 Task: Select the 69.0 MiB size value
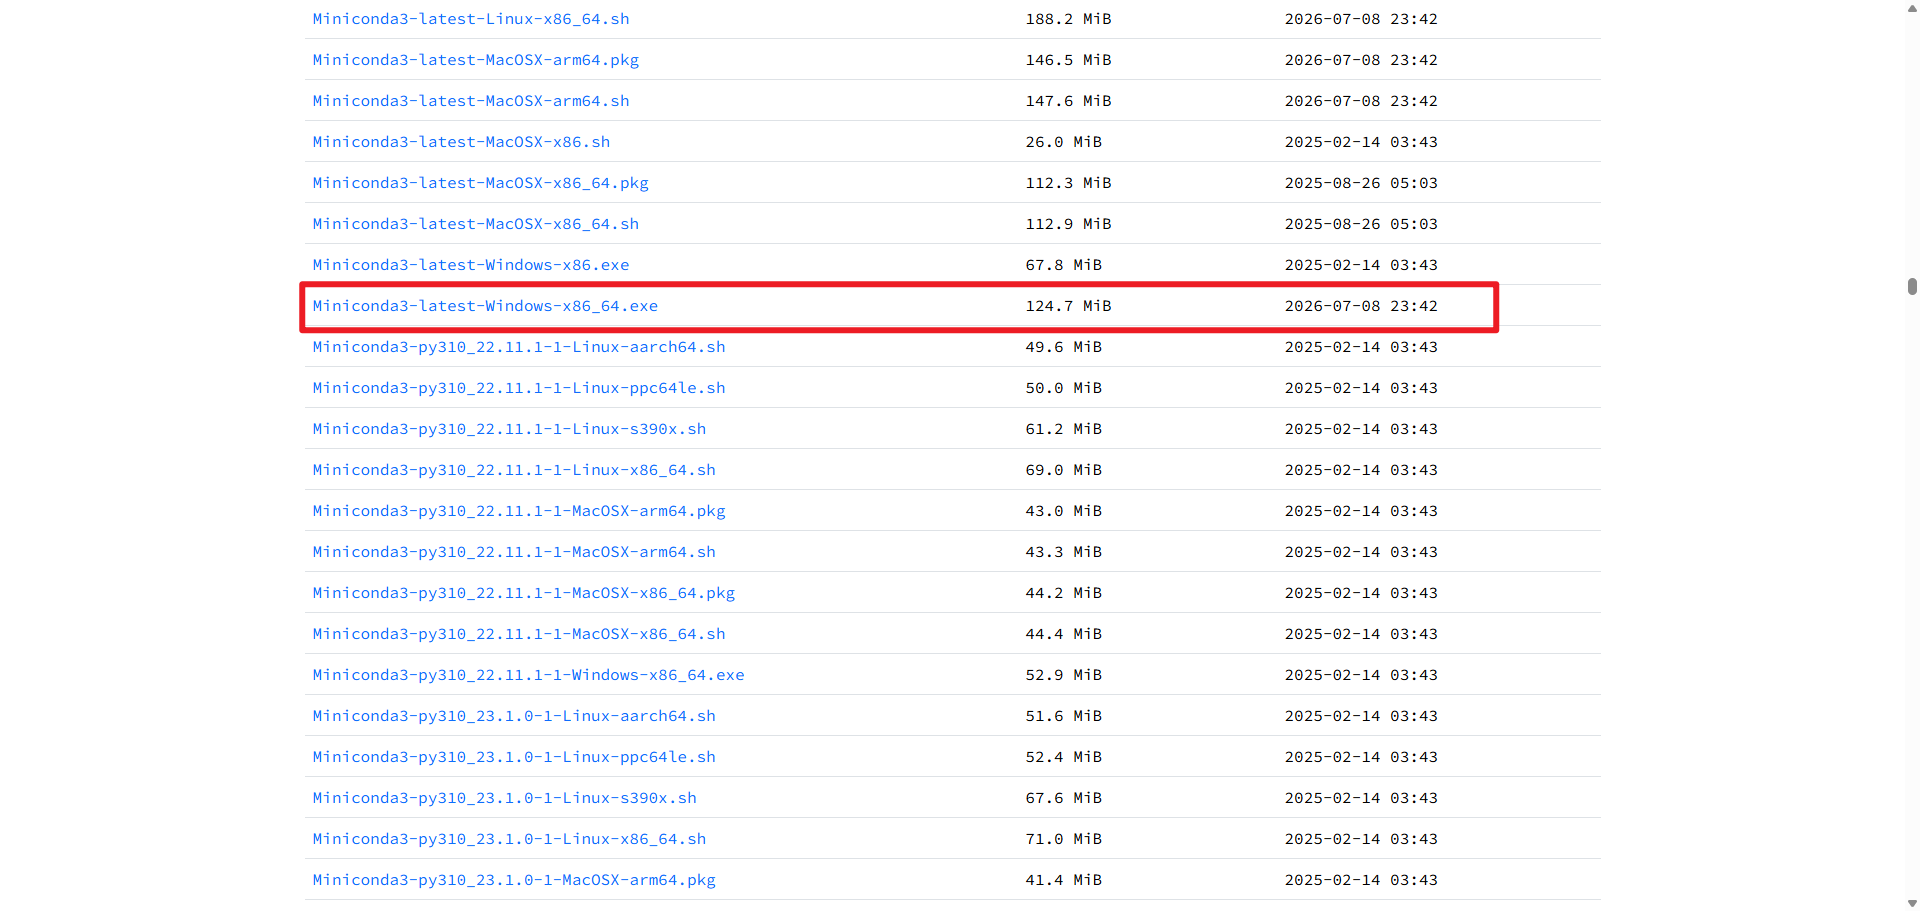coord(1063,470)
